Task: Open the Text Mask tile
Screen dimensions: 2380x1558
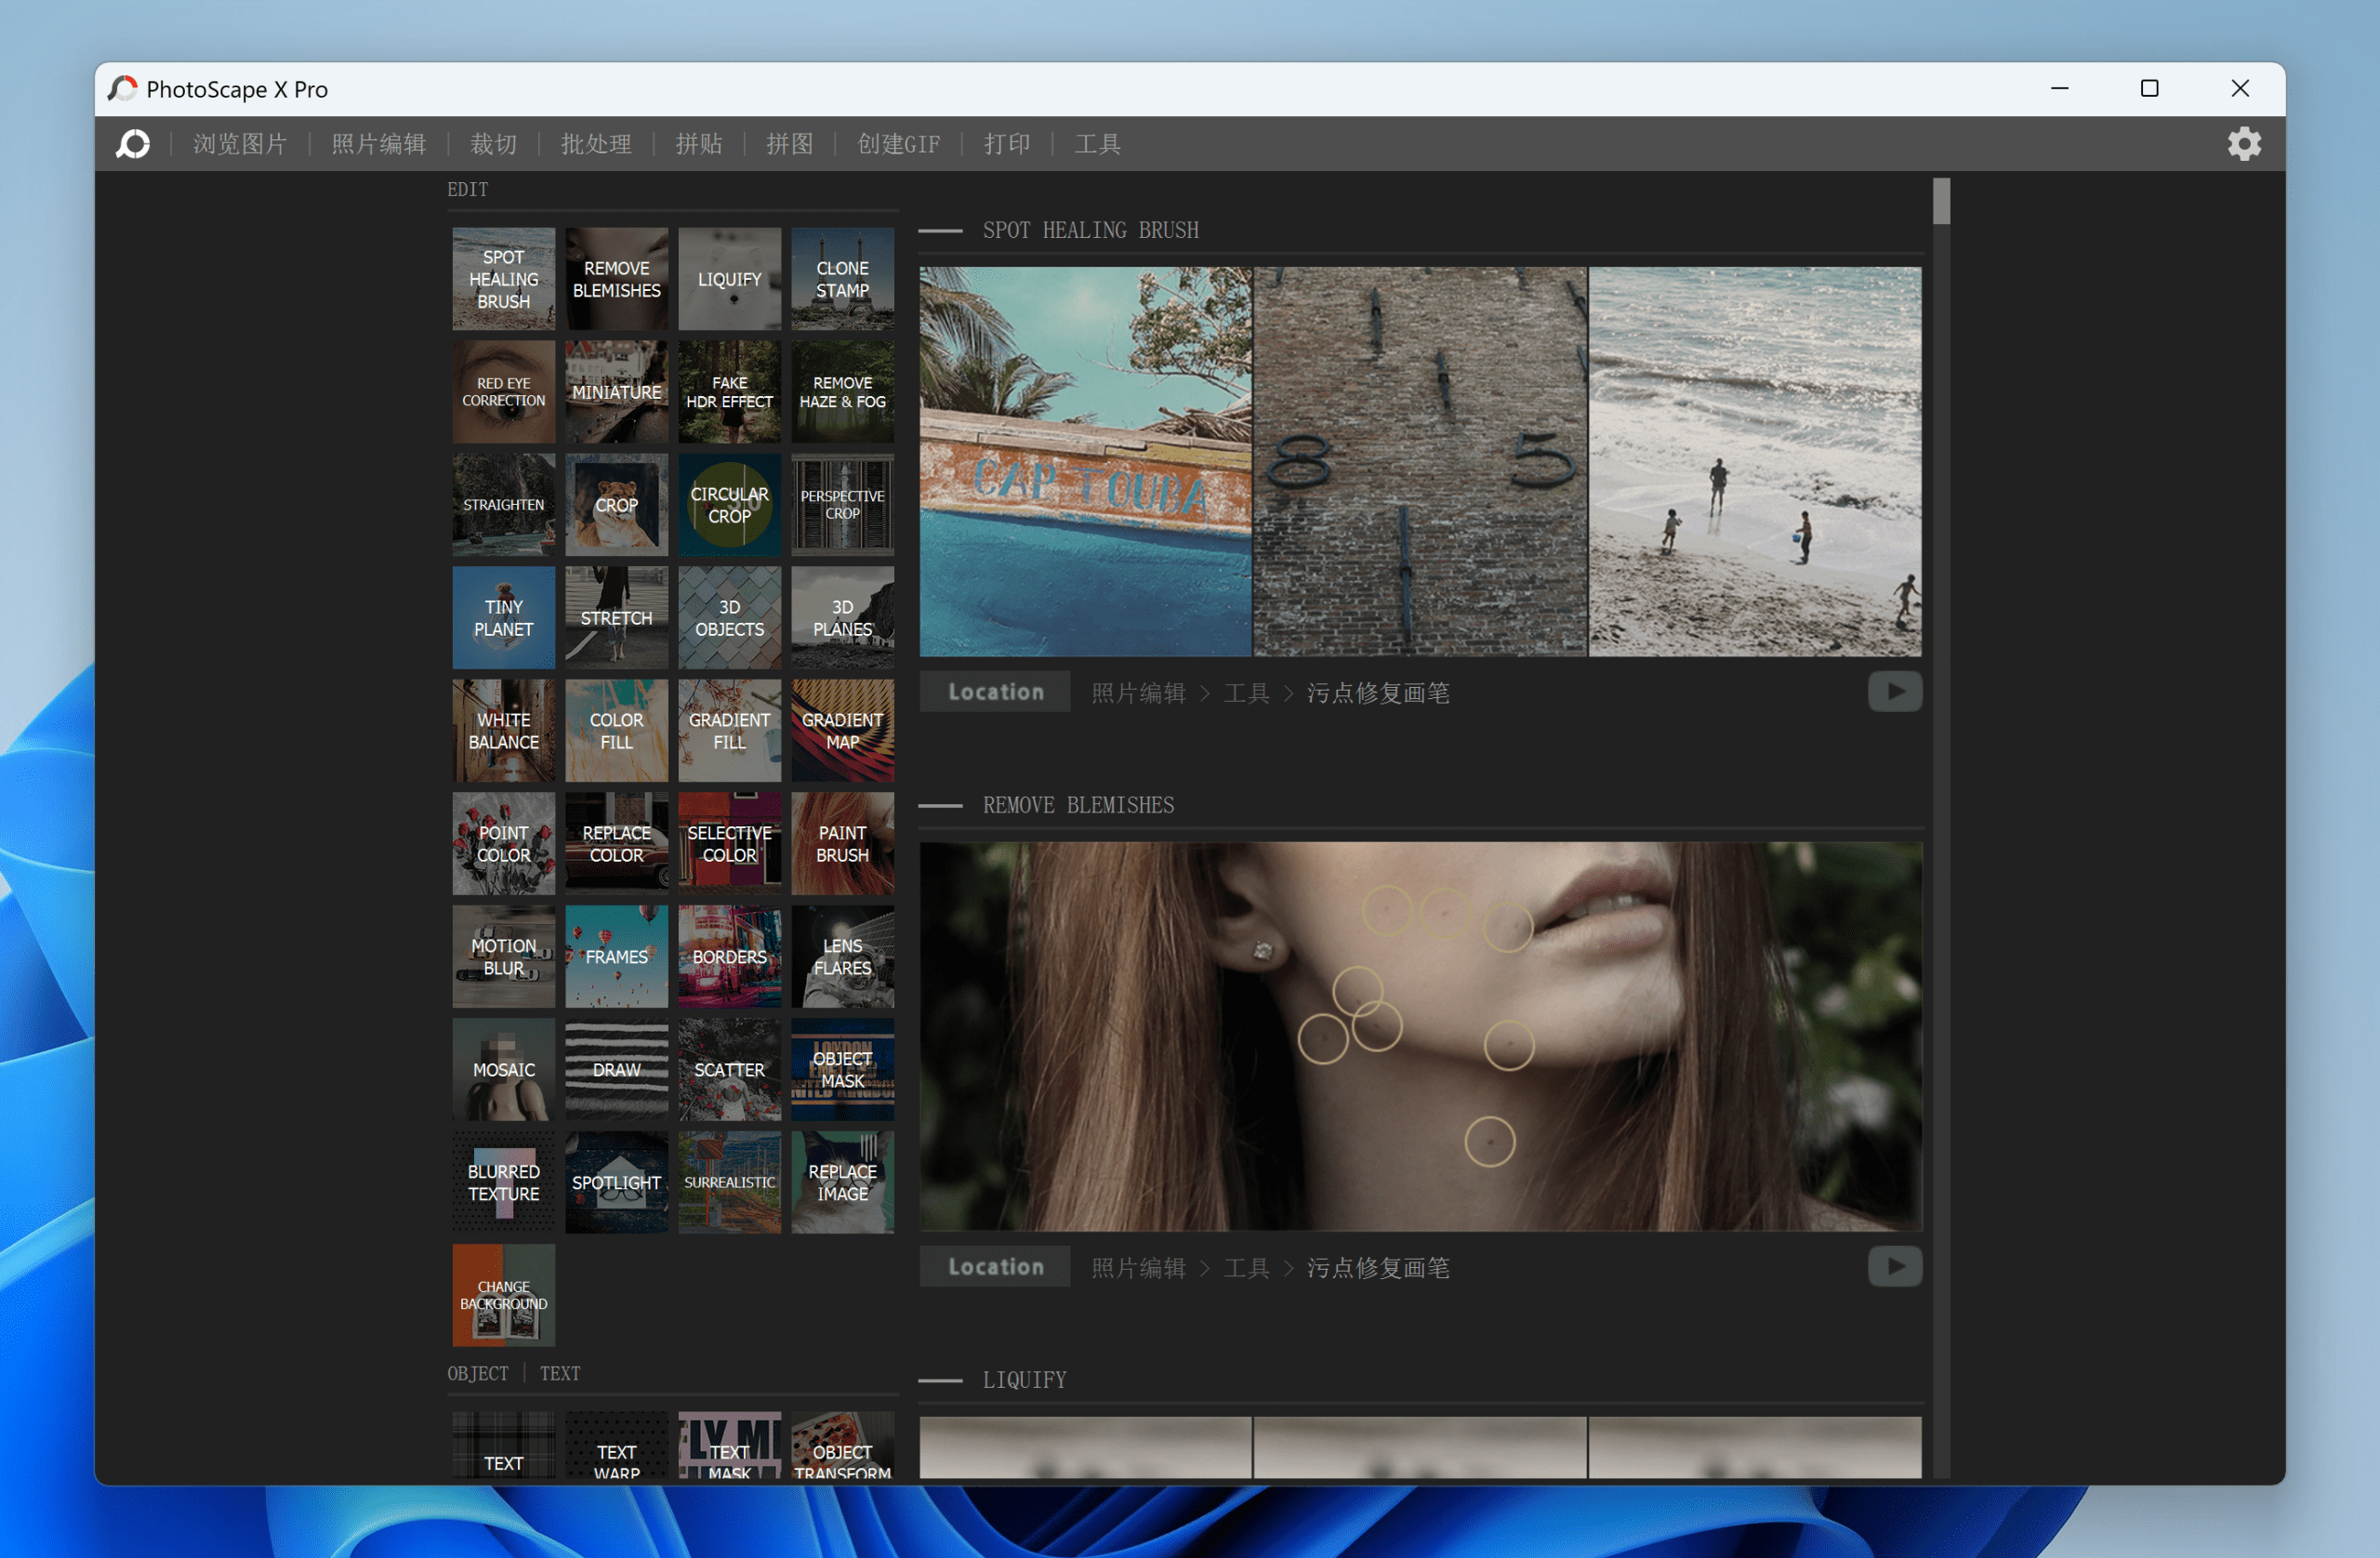Action: click(729, 1446)
